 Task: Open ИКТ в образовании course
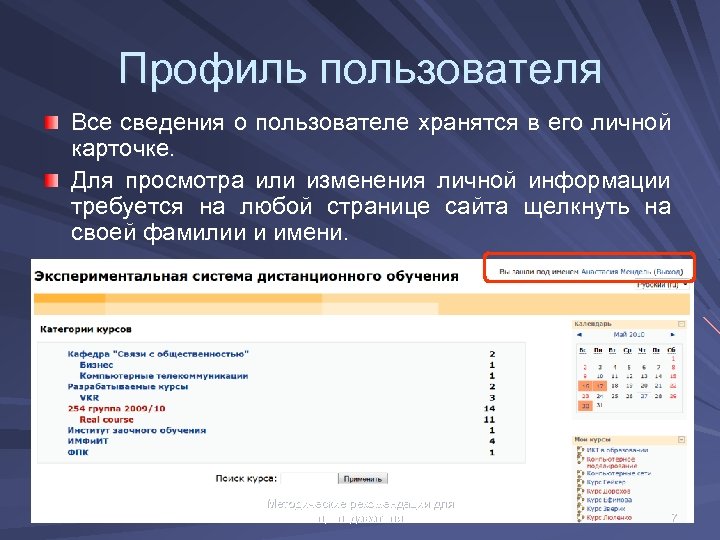pos(617,450)
